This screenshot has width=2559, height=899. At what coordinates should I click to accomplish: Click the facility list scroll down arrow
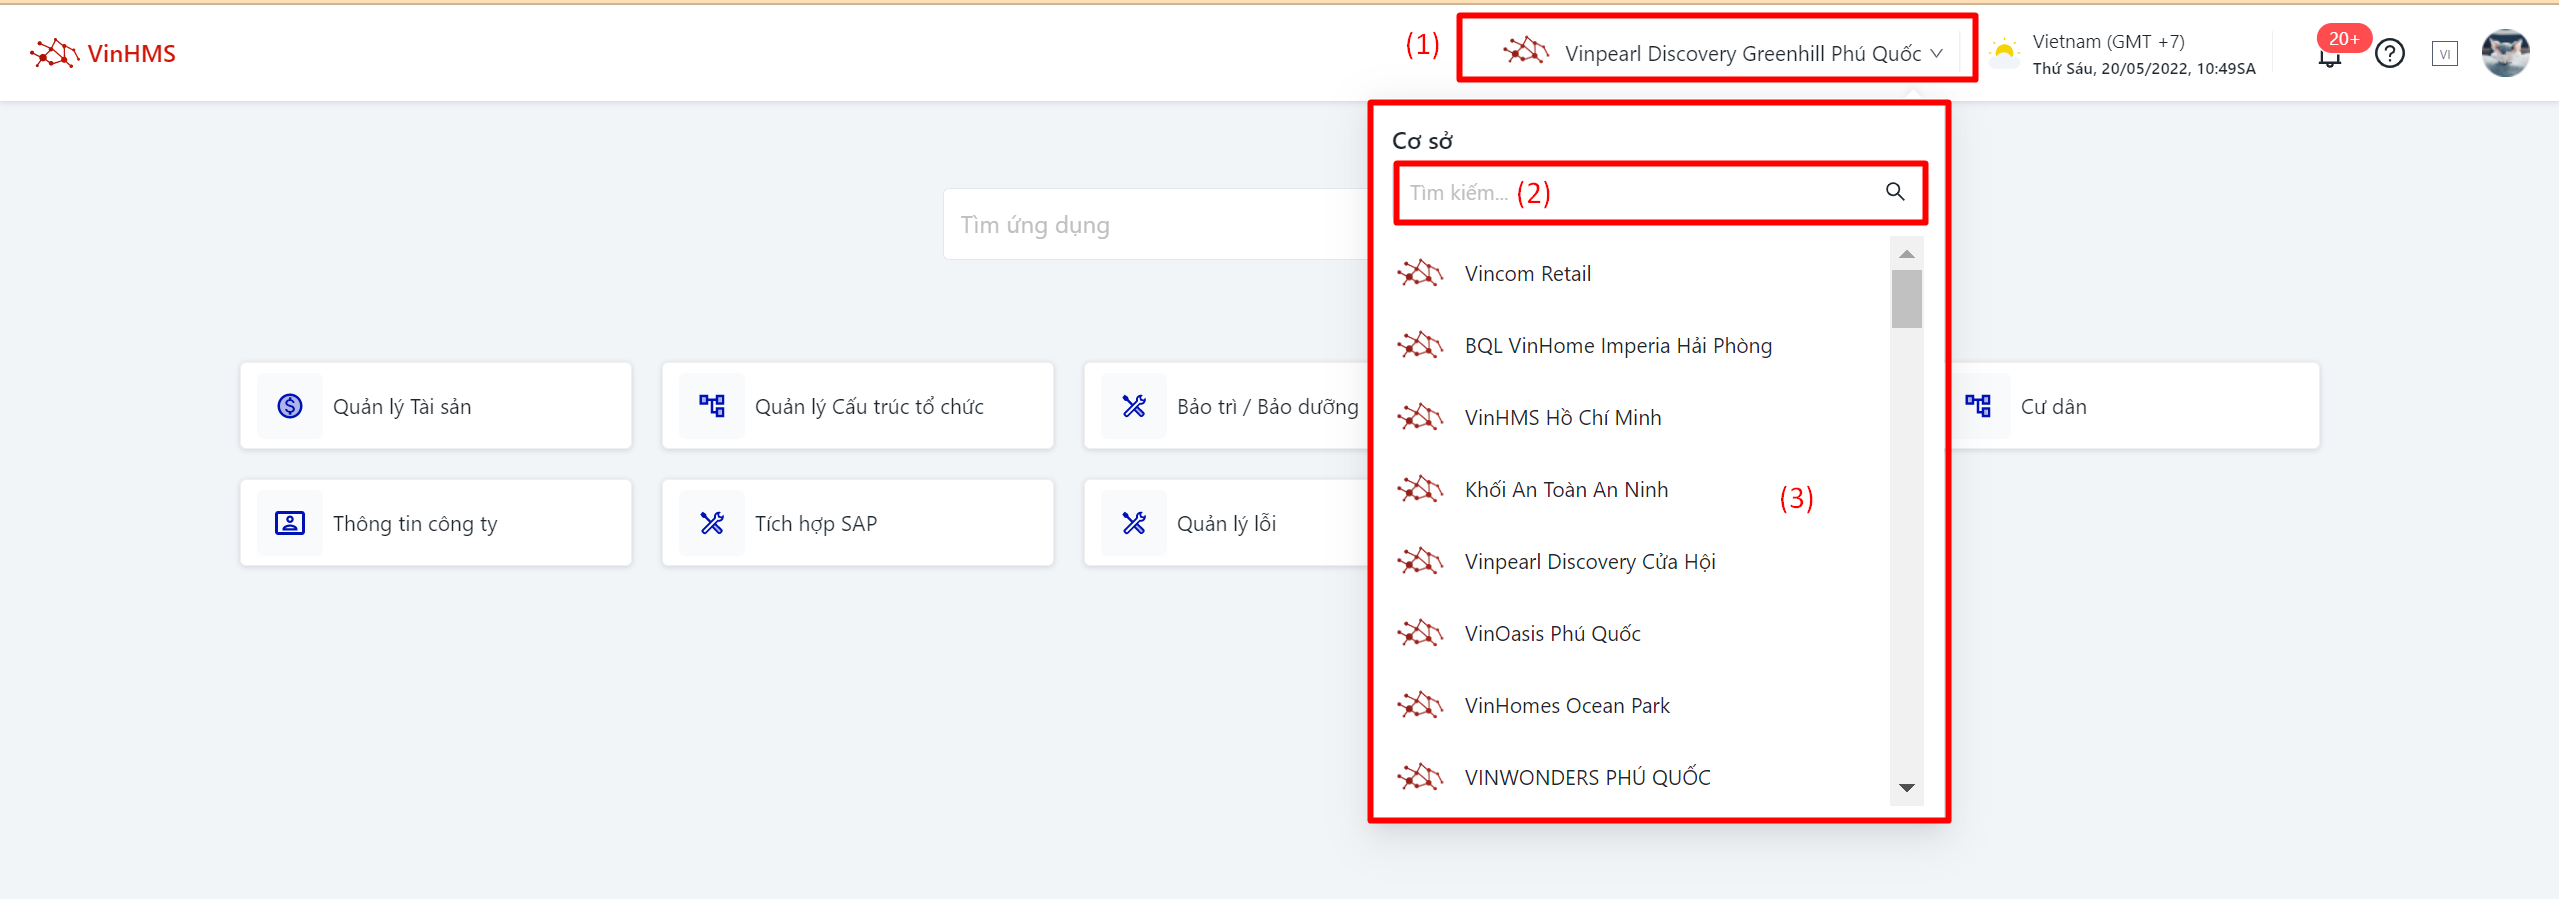tap(1906, 788)
